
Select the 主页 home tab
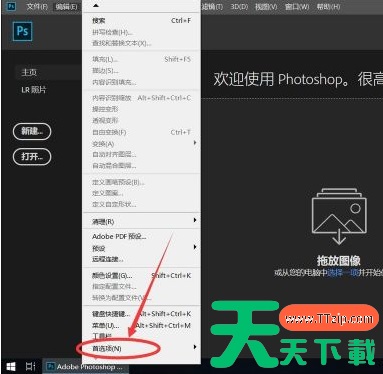[x=48, y=72]
